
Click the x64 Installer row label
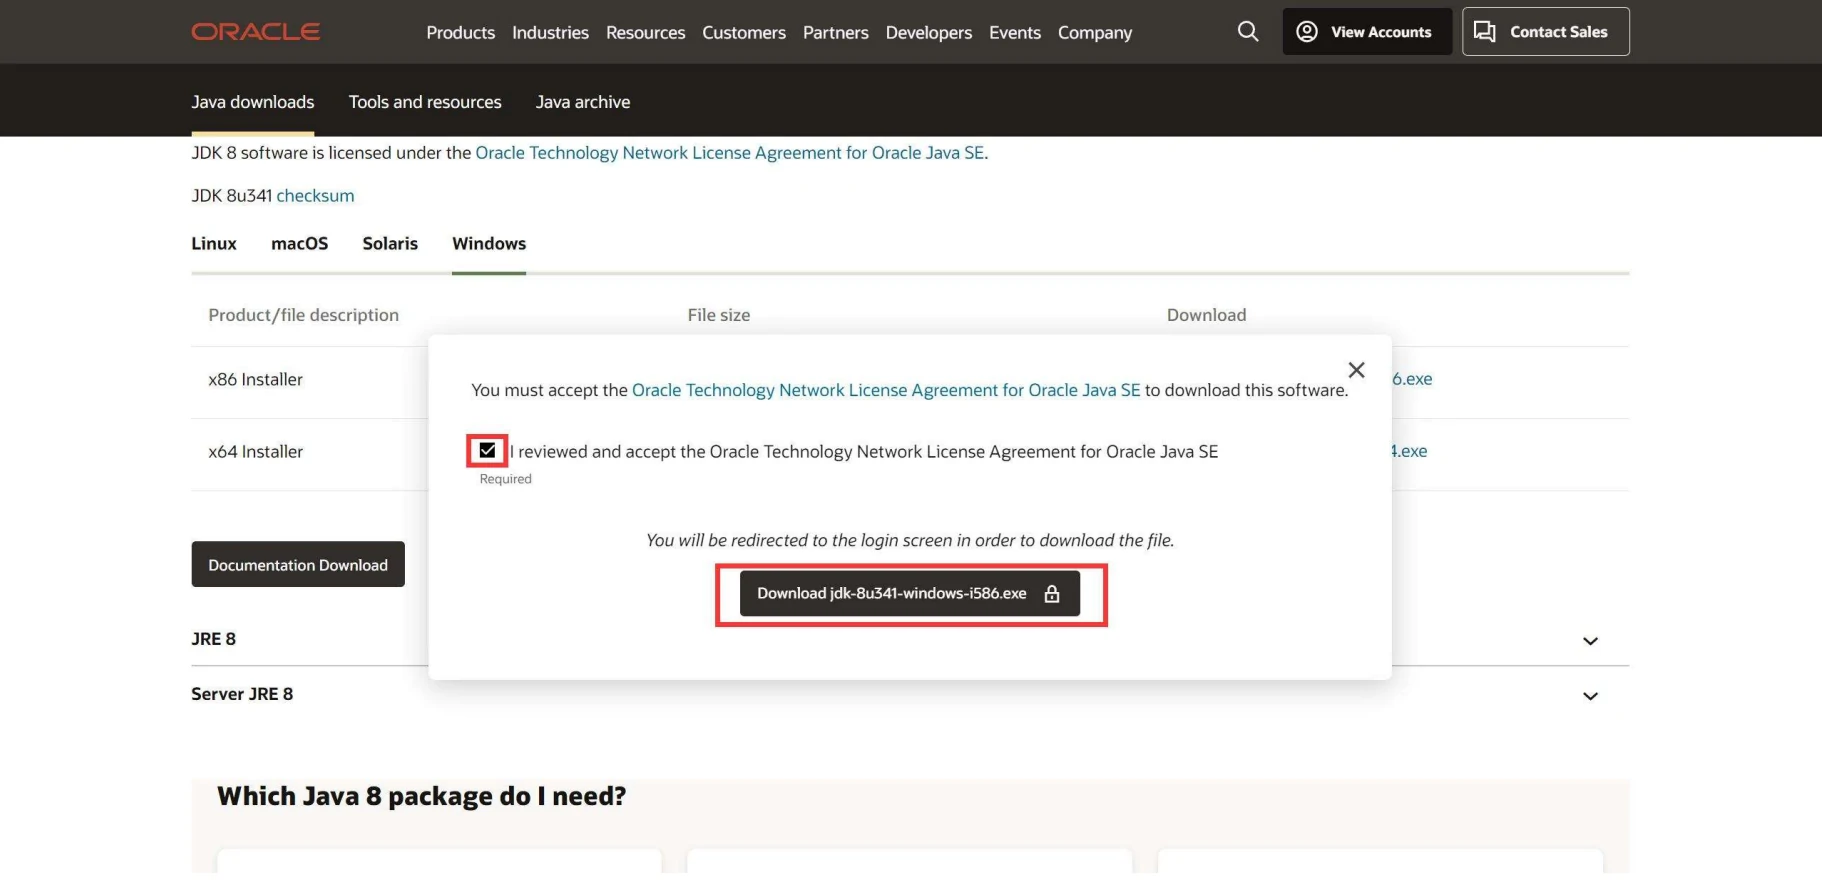[x=255, y=452]
